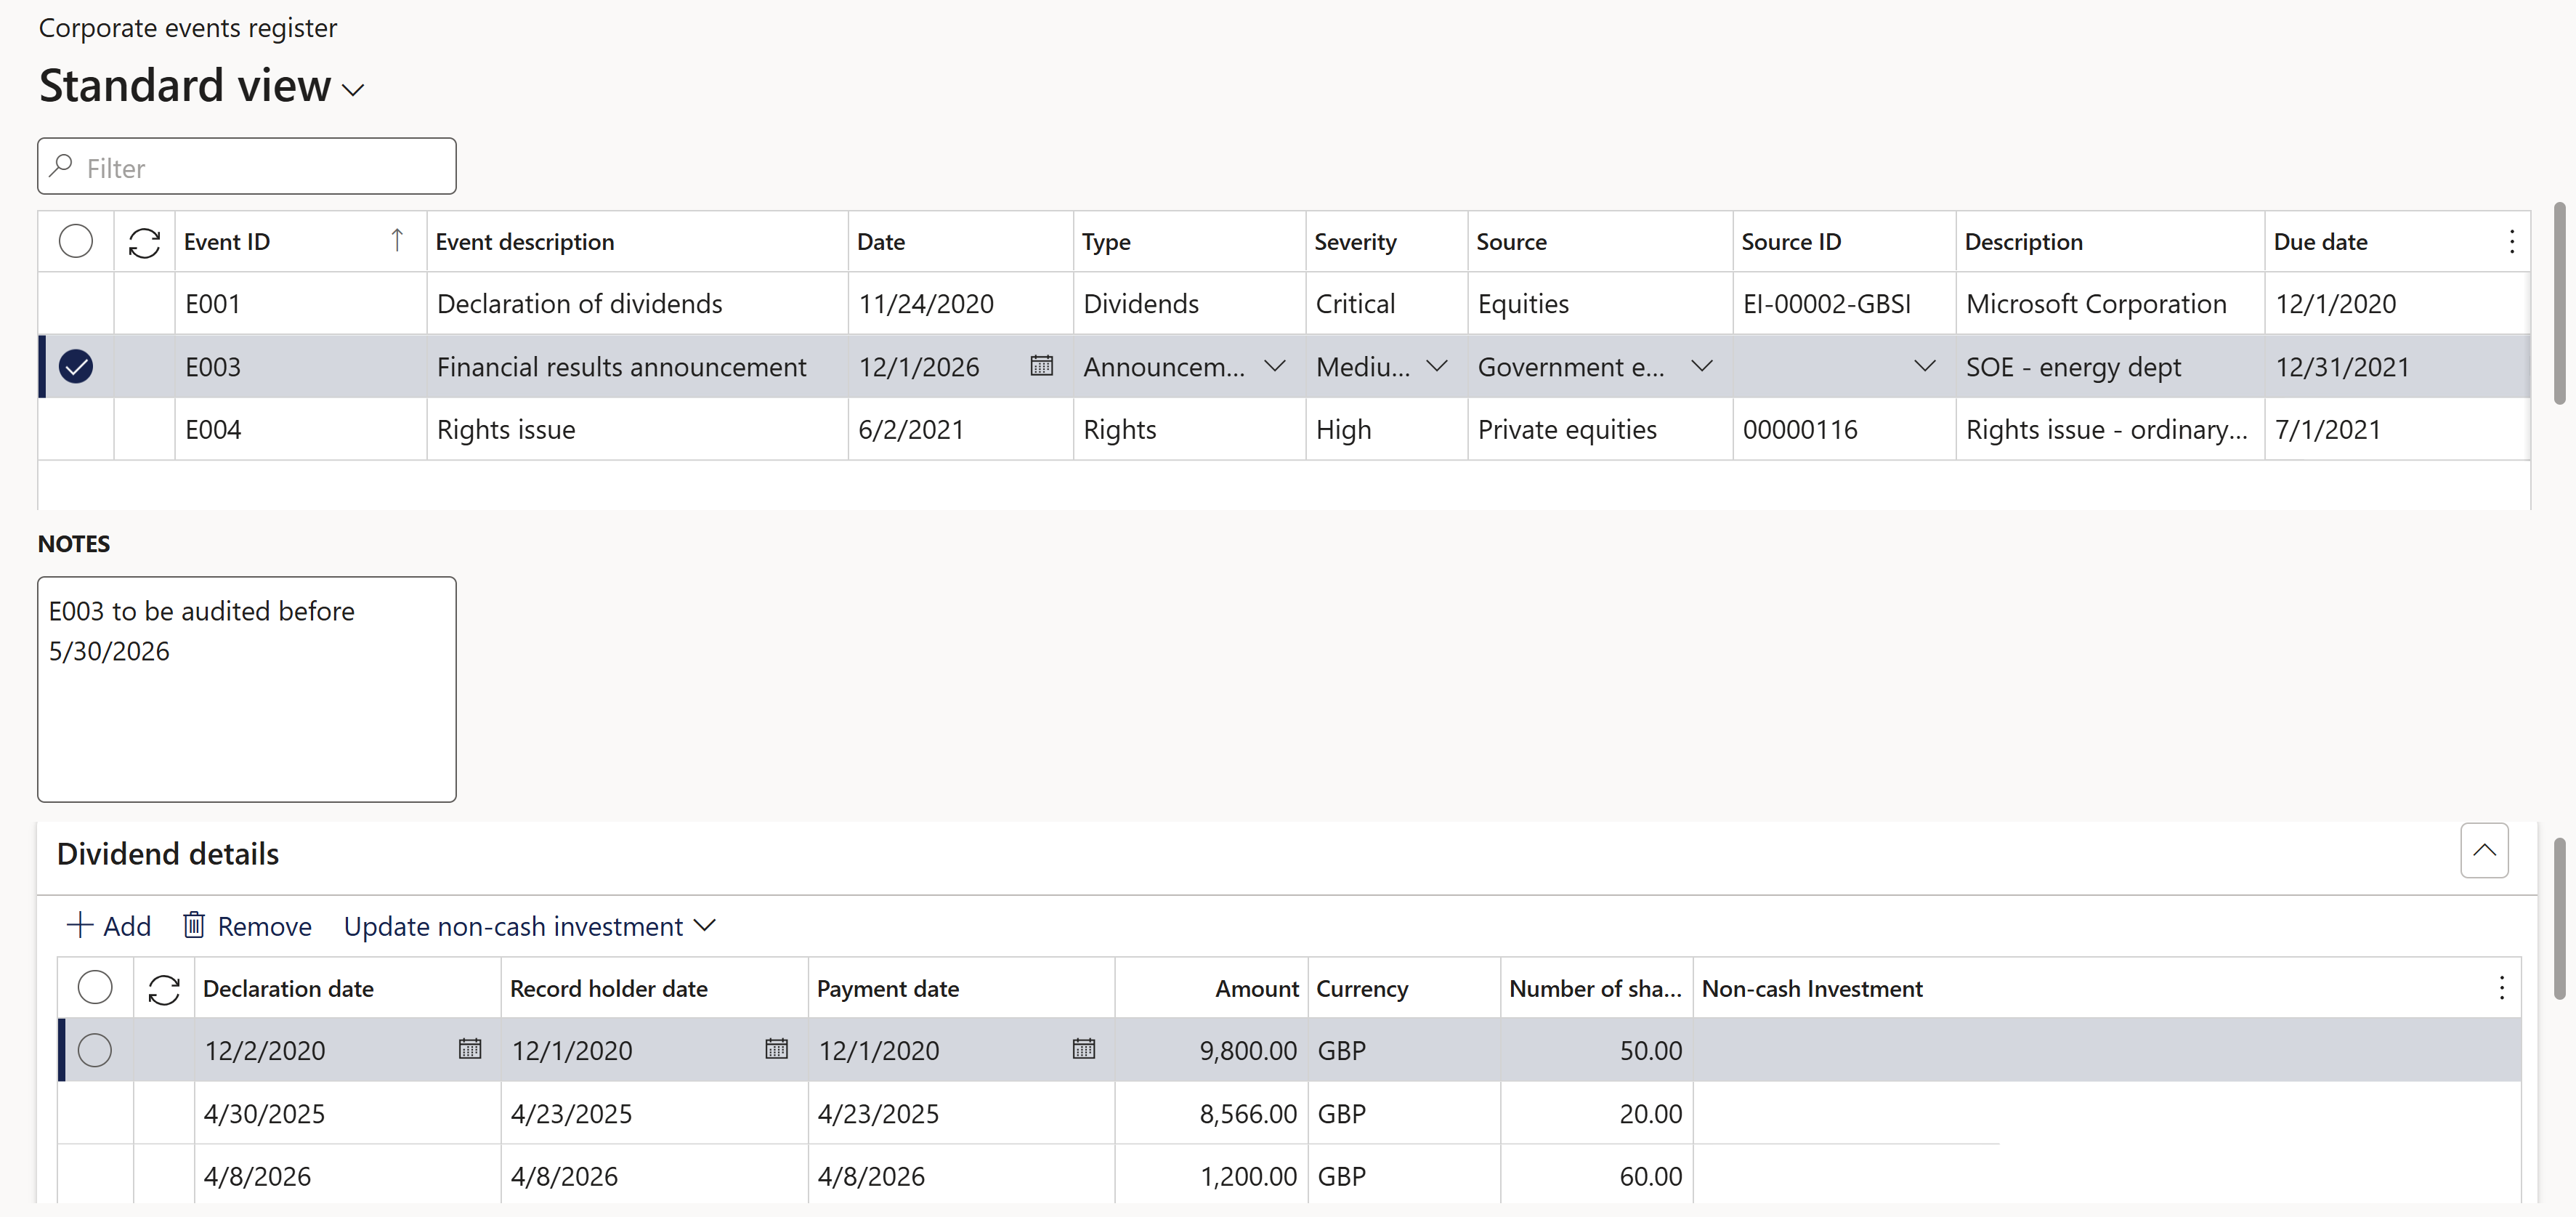Screen dimensions: 2576x1217
Task: Click refresh icon in dividend grid header
Action: click(x=164, y=989)
